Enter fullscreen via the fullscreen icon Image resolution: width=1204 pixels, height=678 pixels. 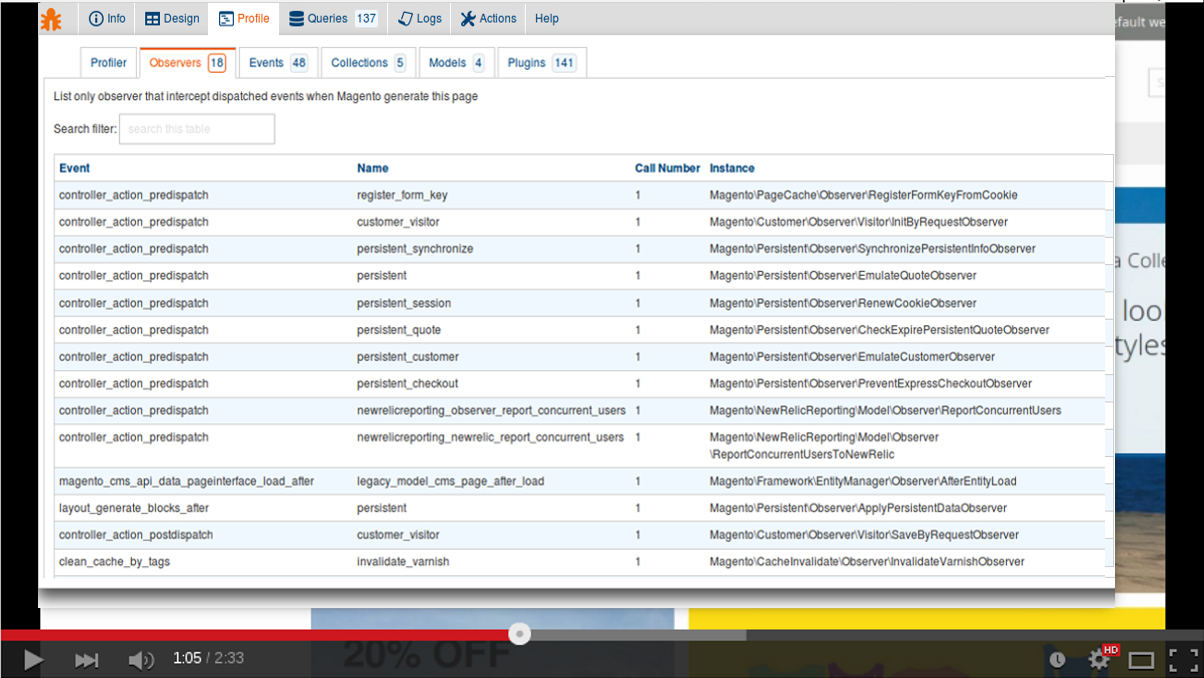pos(1183,660)
